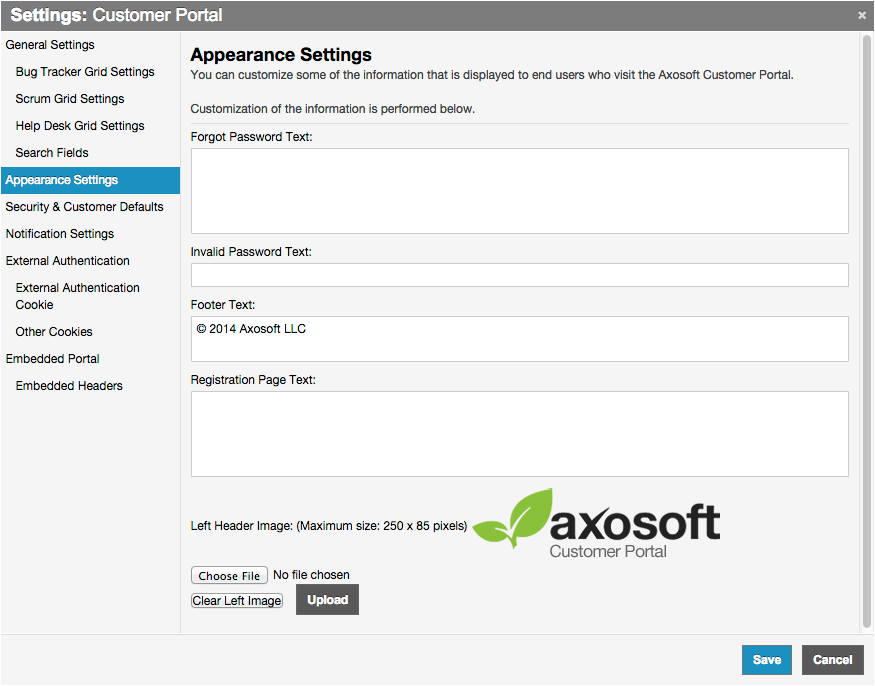
Task: Open Embedded Headers settings
Action: [69, 386]
